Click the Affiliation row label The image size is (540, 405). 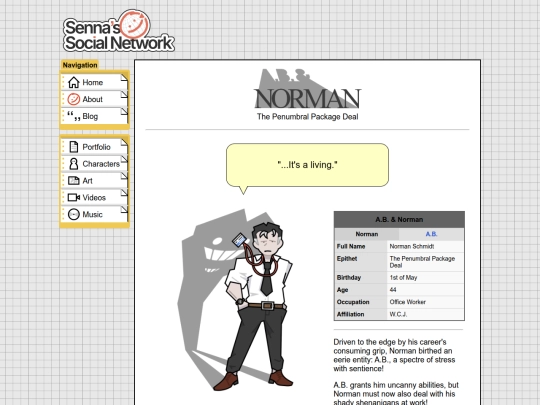tap(350, 314)
